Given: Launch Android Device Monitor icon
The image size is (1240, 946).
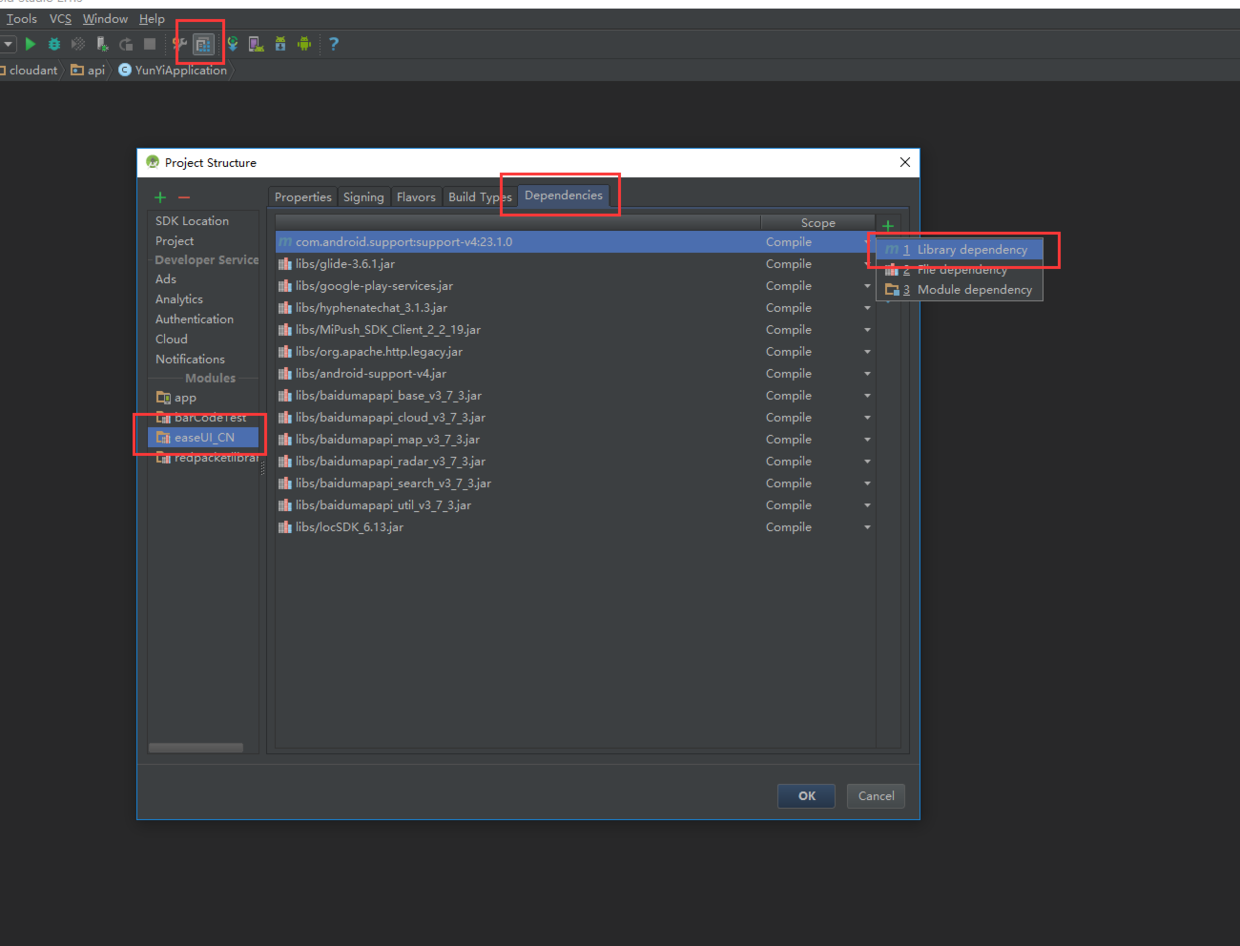Looking at the screenshot, I should click(x=304, y=44).
